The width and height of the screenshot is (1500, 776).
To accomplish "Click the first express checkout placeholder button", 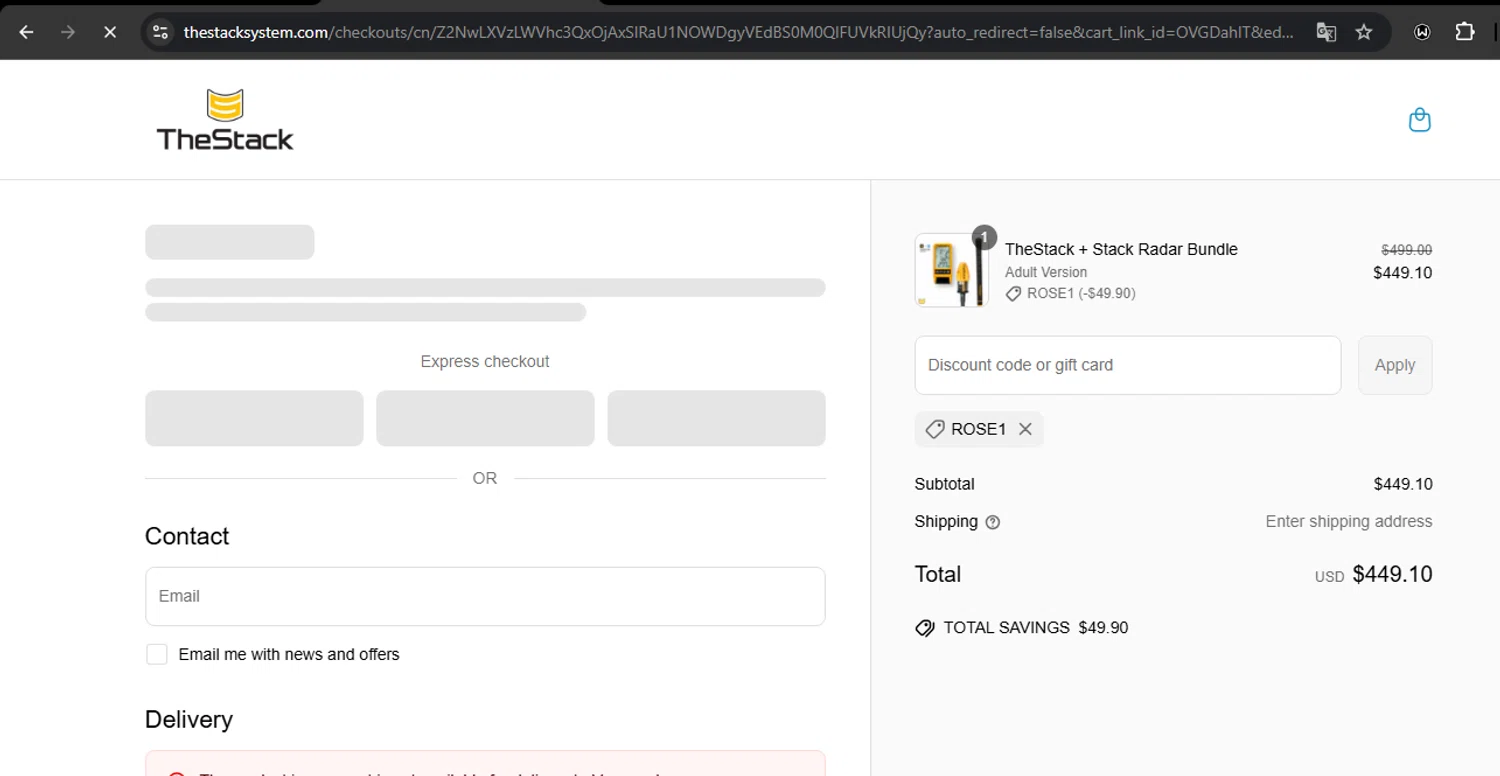I will tap(254, 418).
